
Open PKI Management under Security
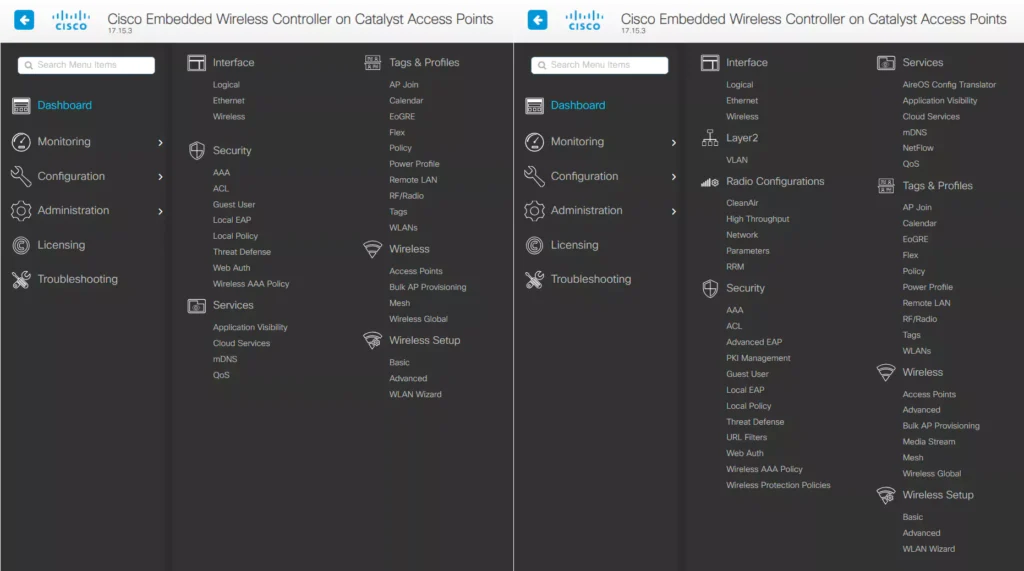point(758,358)
